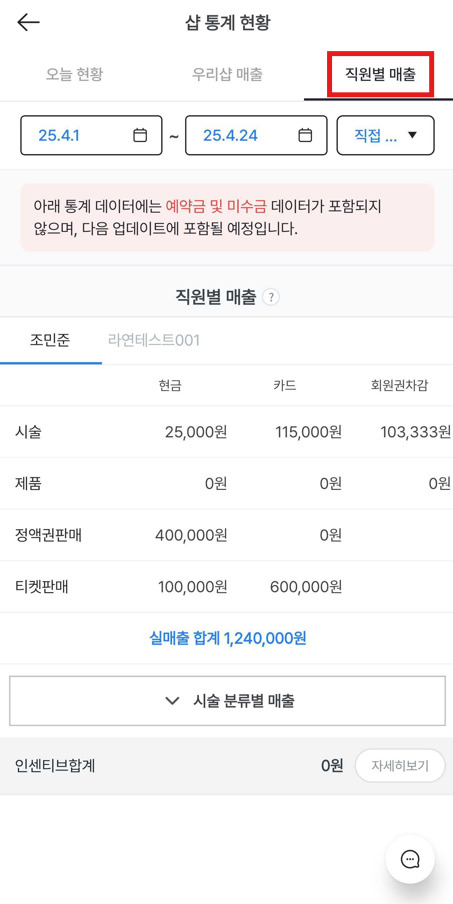Click the 자세히보기 button
The height and width of the screenshot is (904, 453).
tap(401, 766)
